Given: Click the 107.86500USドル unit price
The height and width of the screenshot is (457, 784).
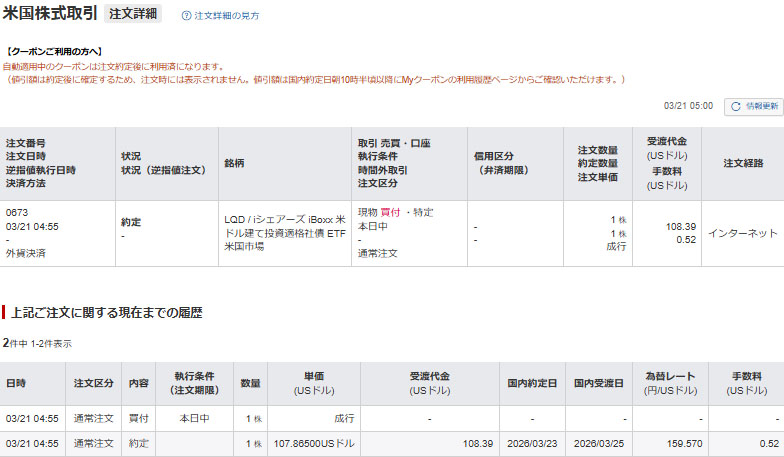Looking at the screenshot, I should pos(314,443).
